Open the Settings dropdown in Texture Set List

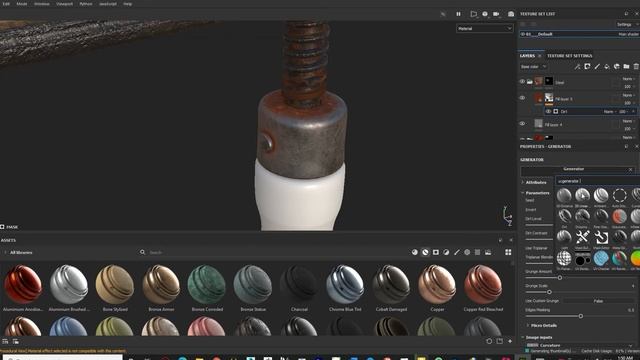(x=627, y=24)
